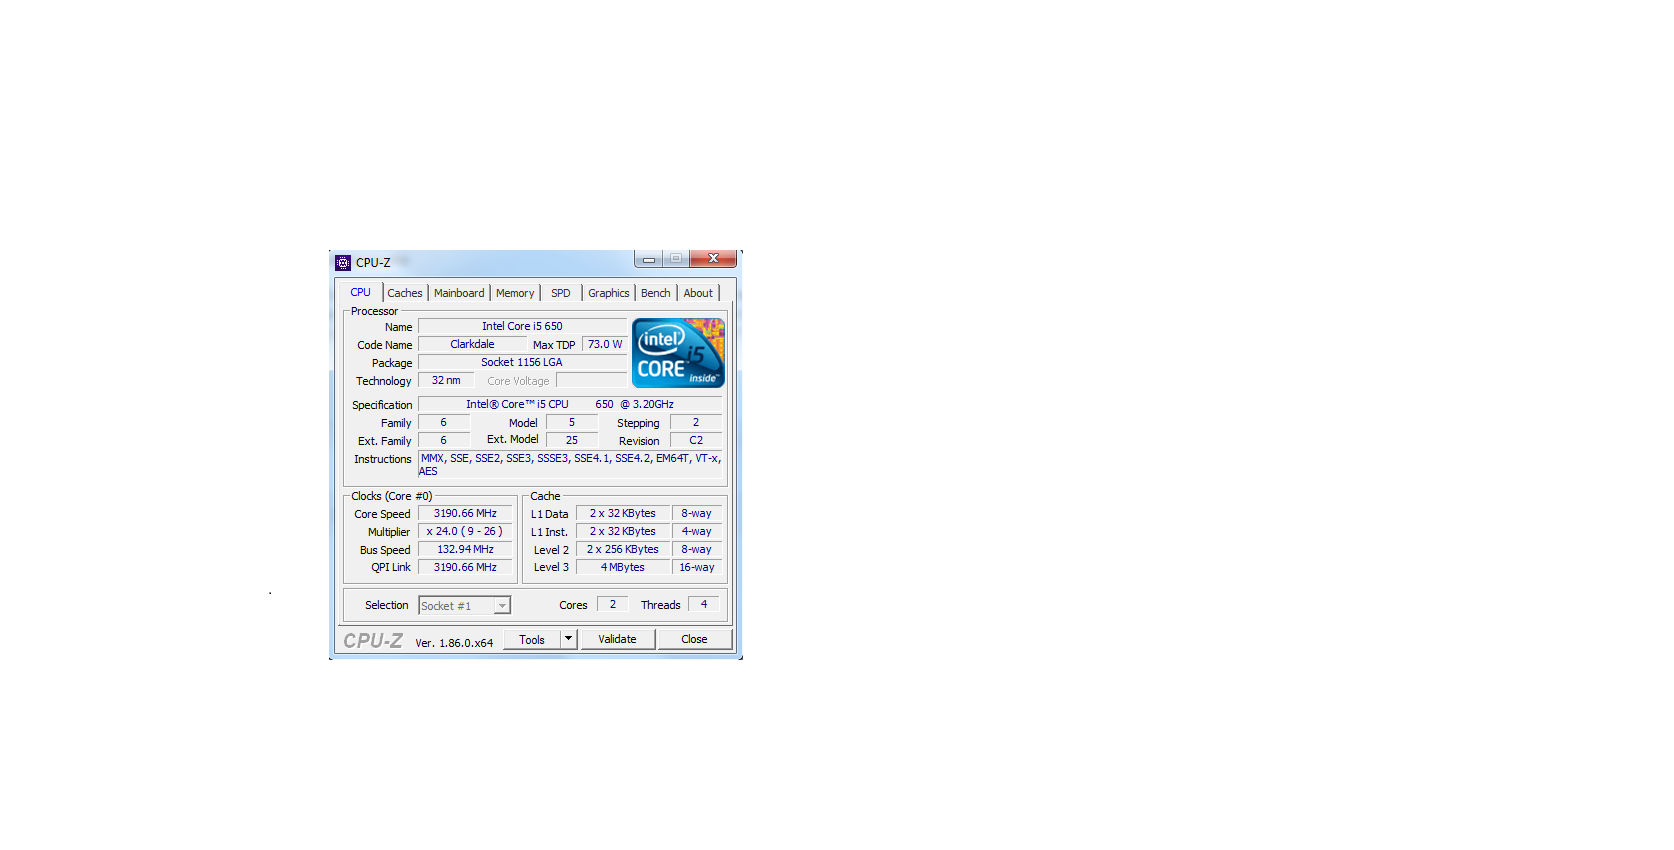Click the Threads count value 4
Image resolution: width=1674 pixels, height=850 pixels.
pos(704,604)
